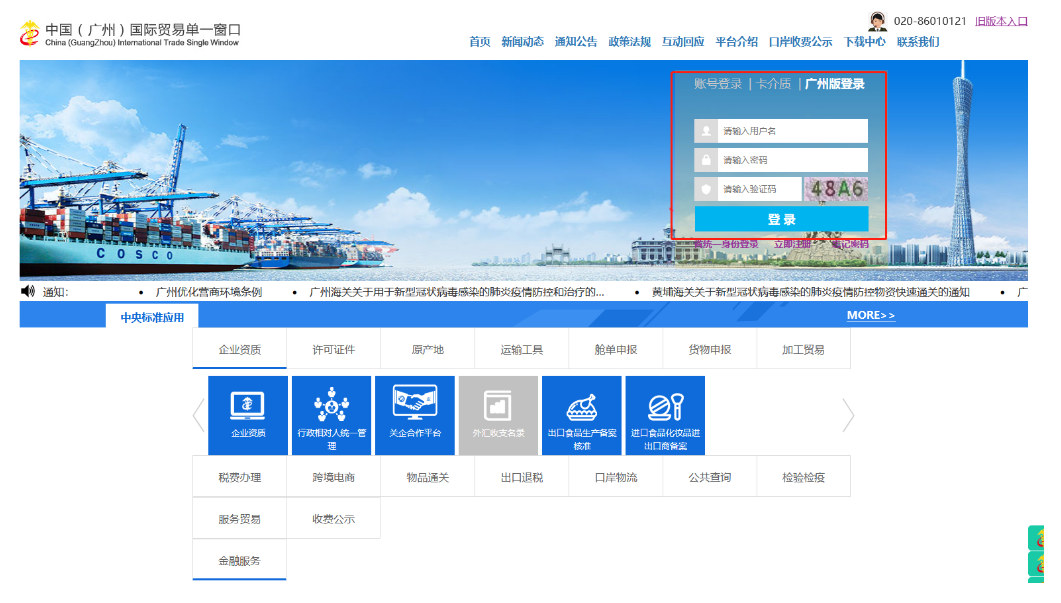Select the 原产地 category tab
Viewport: 1061px width, 603px height.
[428, 349]
